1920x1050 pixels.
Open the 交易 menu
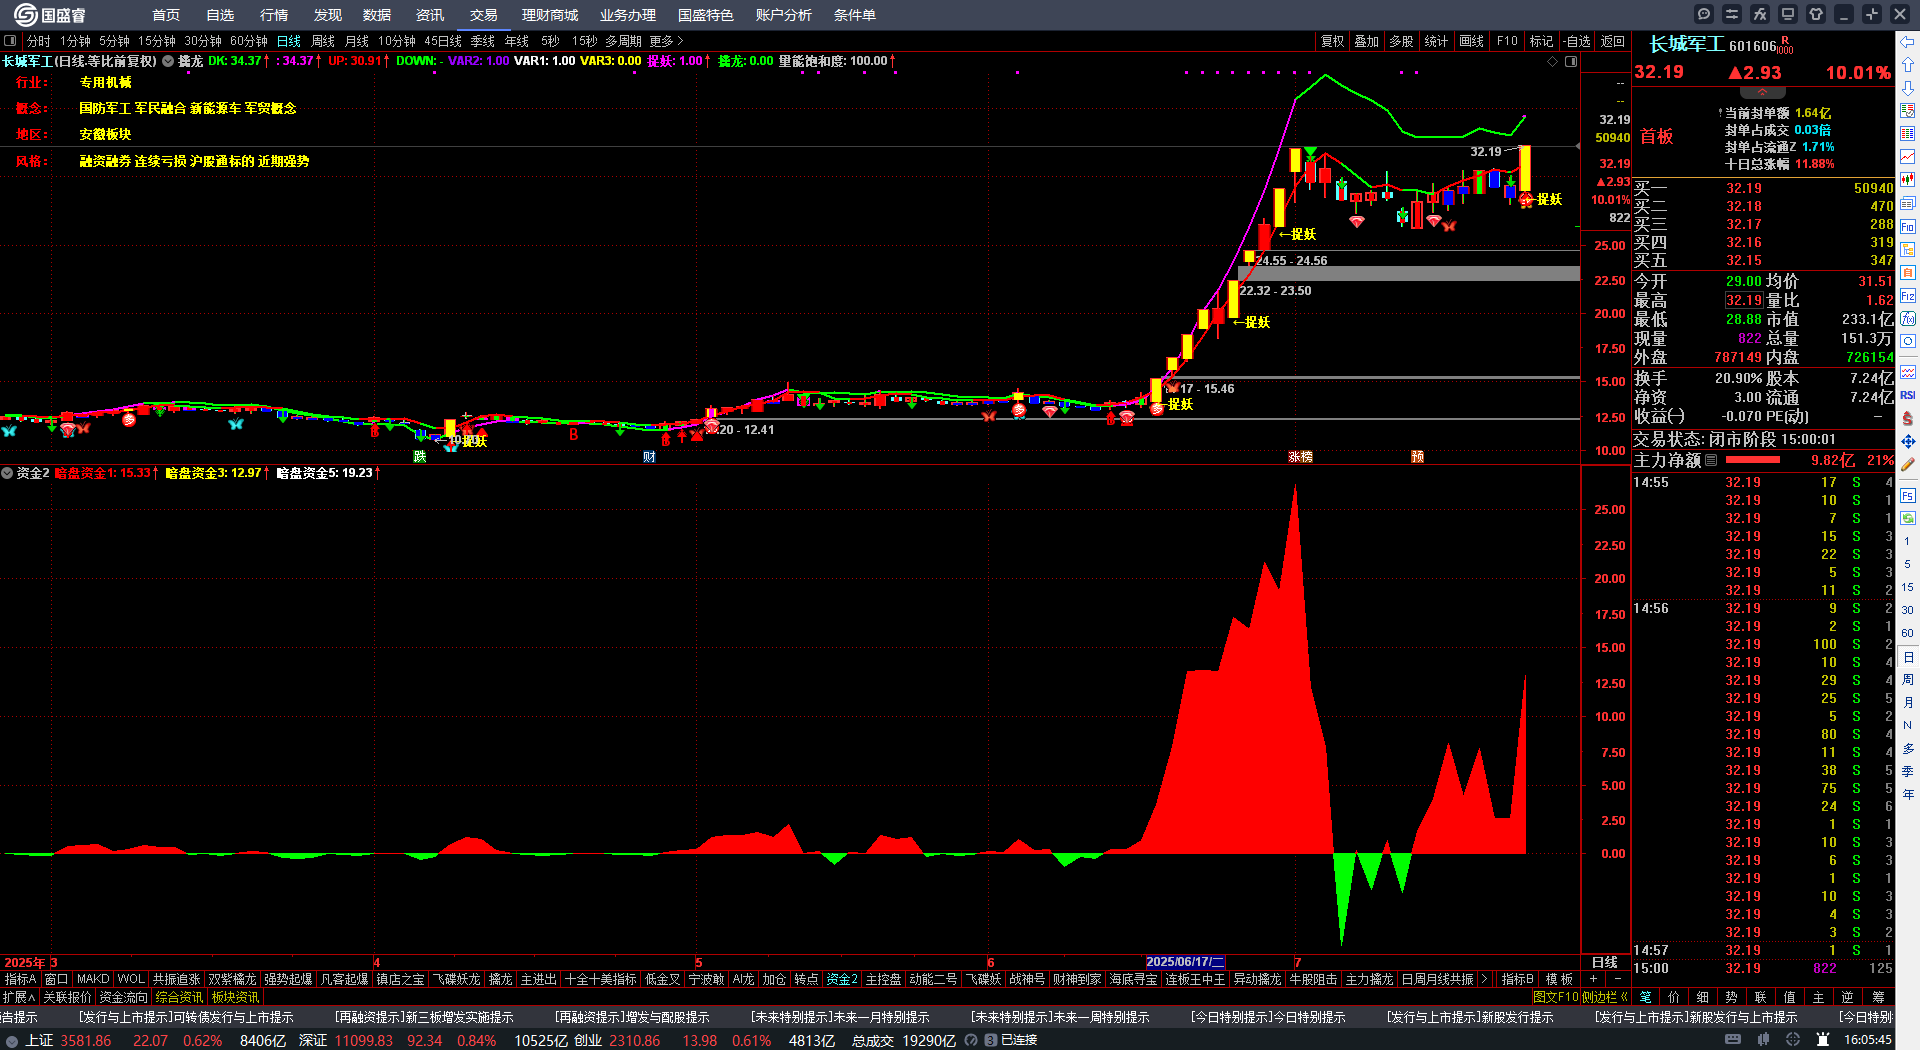pos(484,15)
